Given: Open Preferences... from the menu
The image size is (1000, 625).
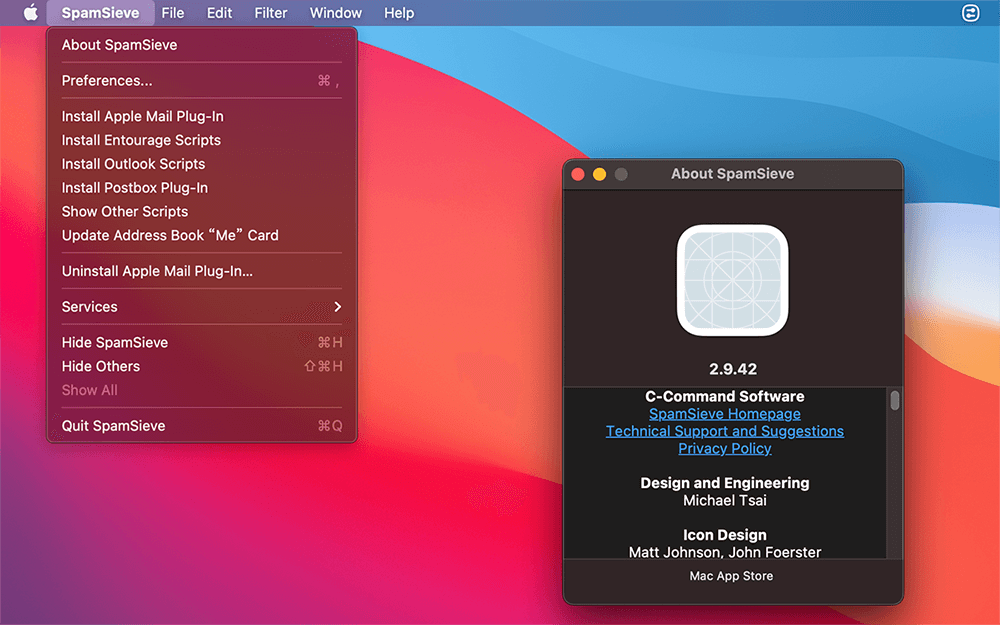Looking at the screenshot, I should (202, 80).
